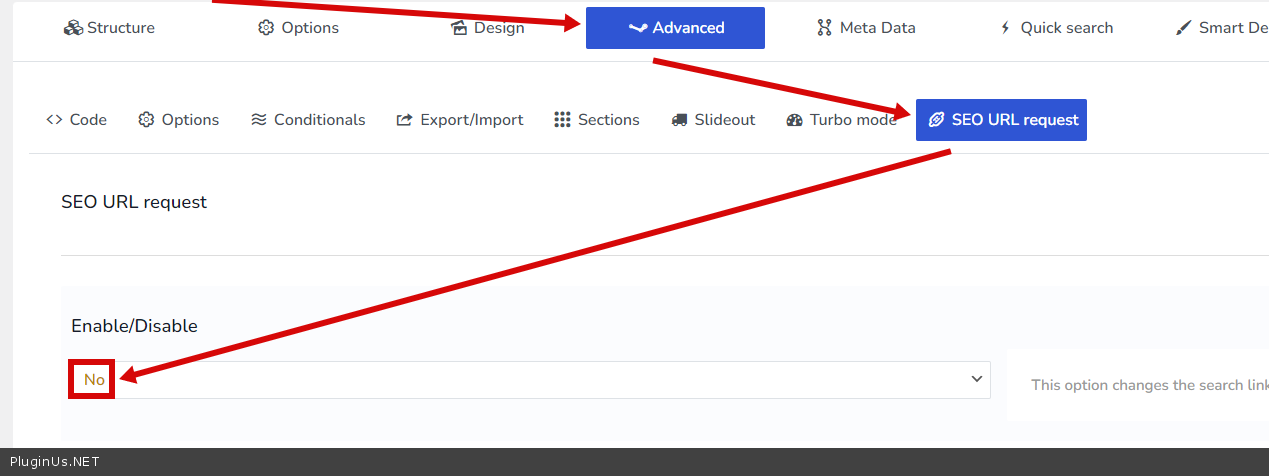
Task: Select the 'No' value in Enable/Disable
Action: [x=94, y=380]
